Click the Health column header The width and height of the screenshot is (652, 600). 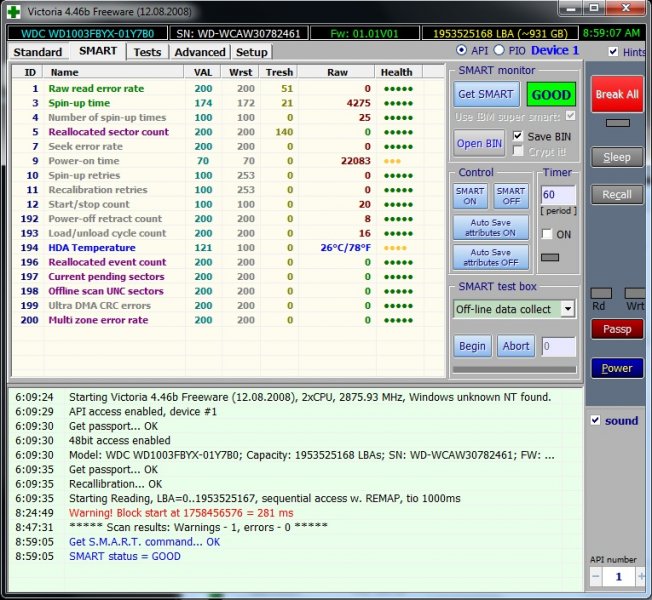398,72
